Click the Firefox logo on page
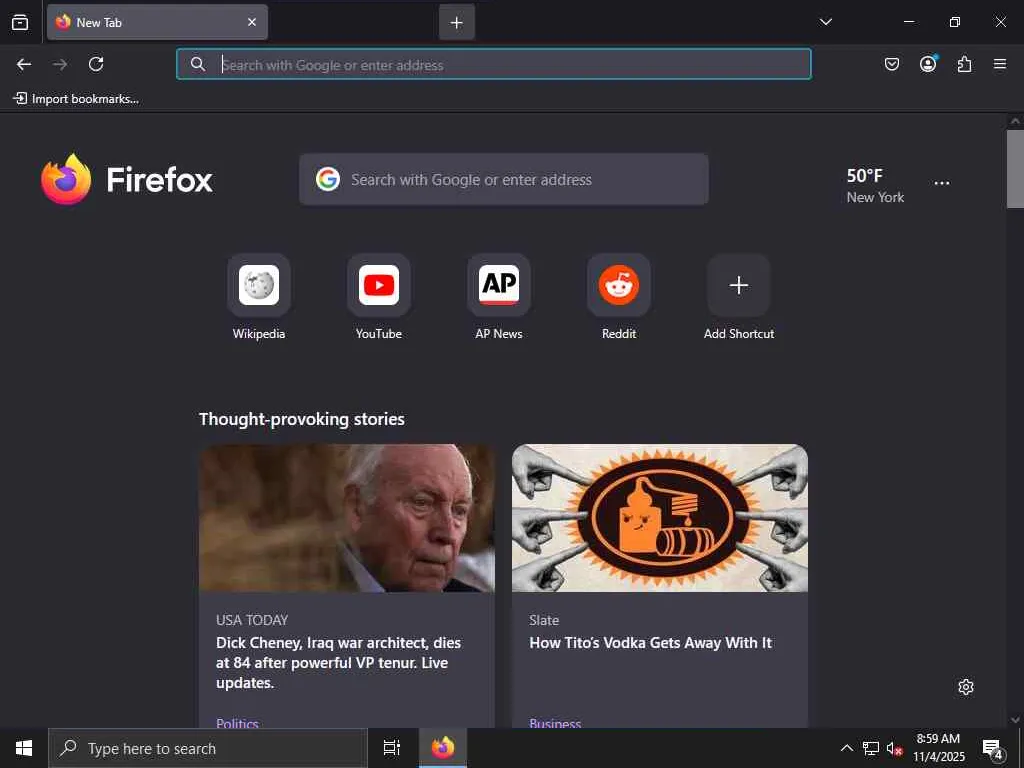 tap(127, 180)
